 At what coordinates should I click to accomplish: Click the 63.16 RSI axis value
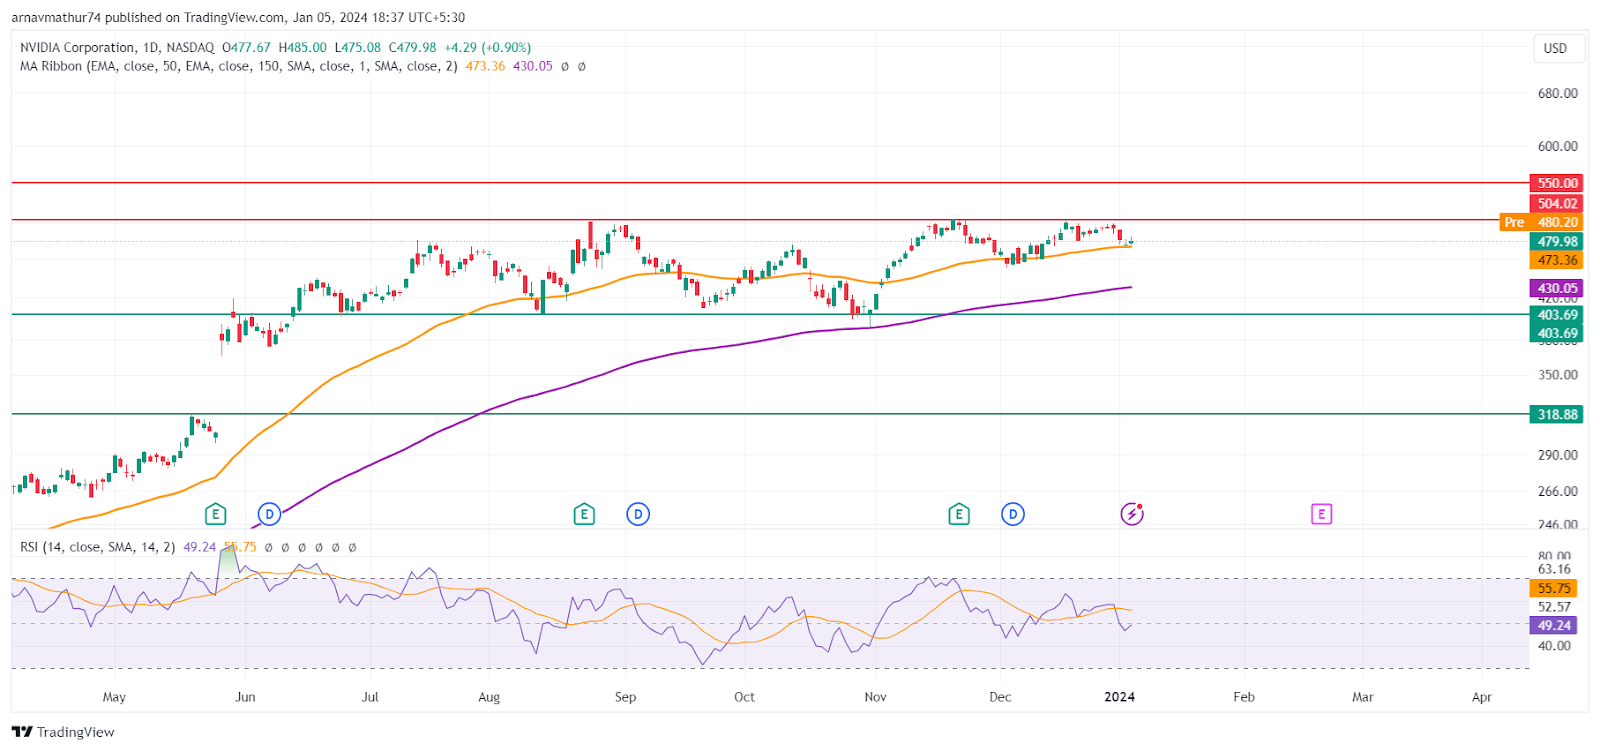coord(1554,570)
